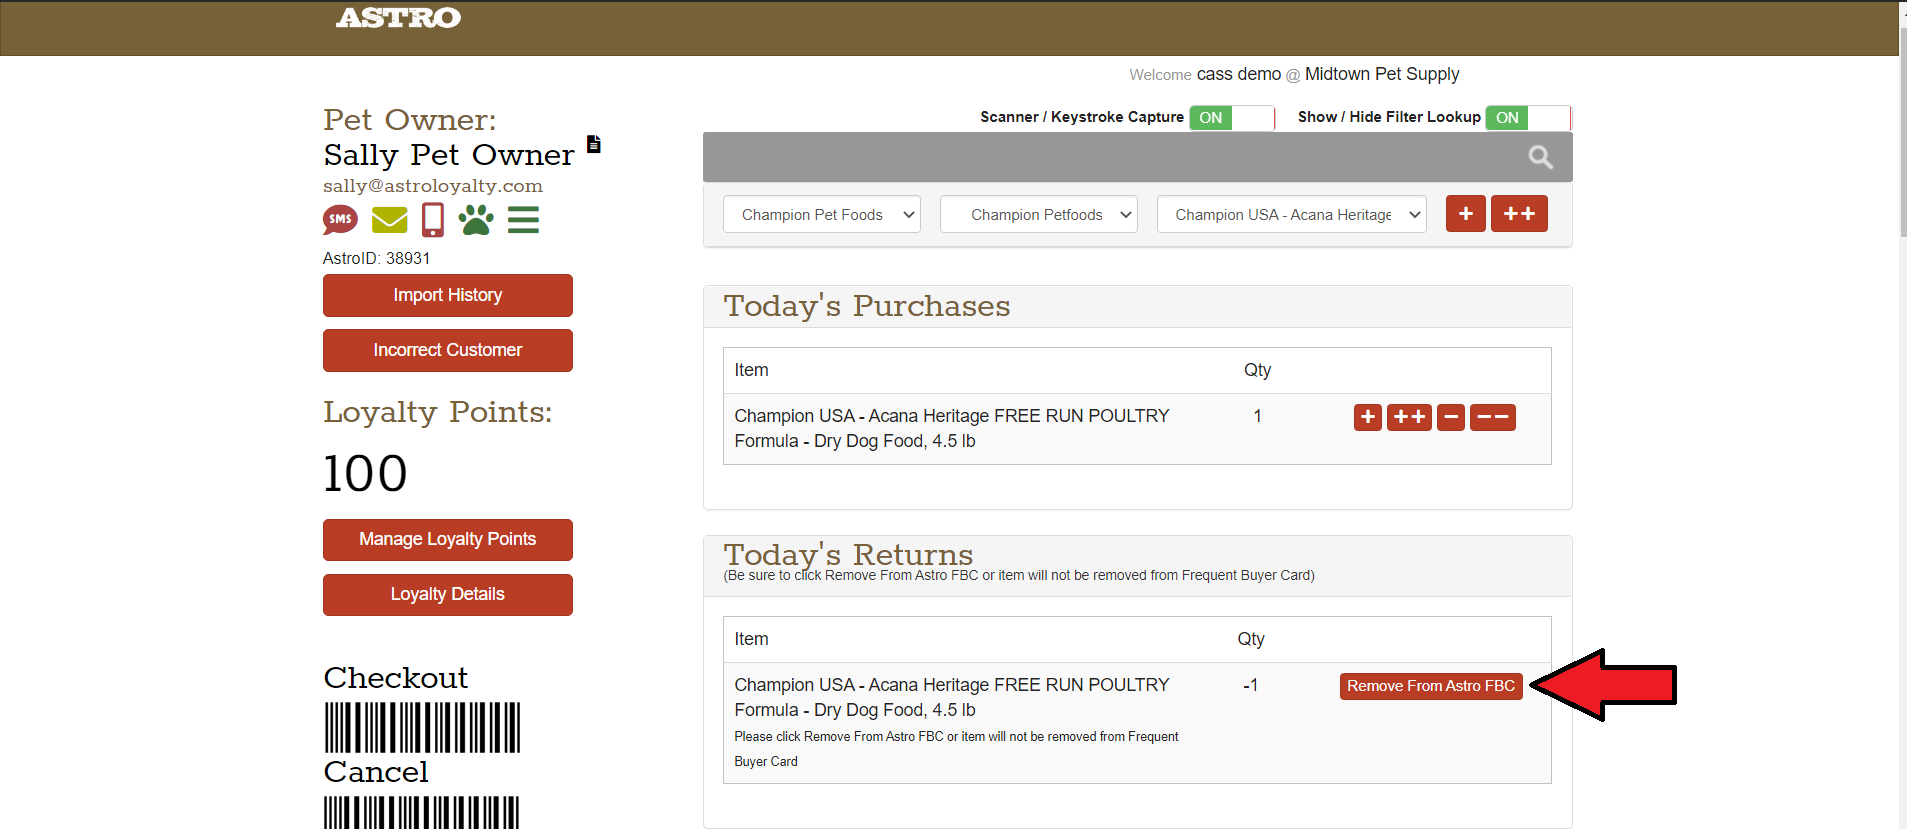Select the purchased Acana Heritage item text
This screenshot has width=1907, height=829.
(952, 428)
